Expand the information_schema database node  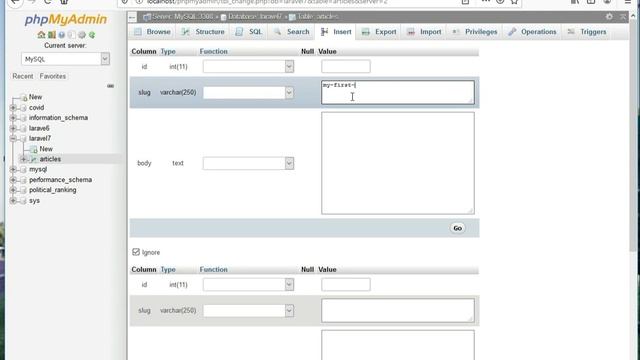13,118
